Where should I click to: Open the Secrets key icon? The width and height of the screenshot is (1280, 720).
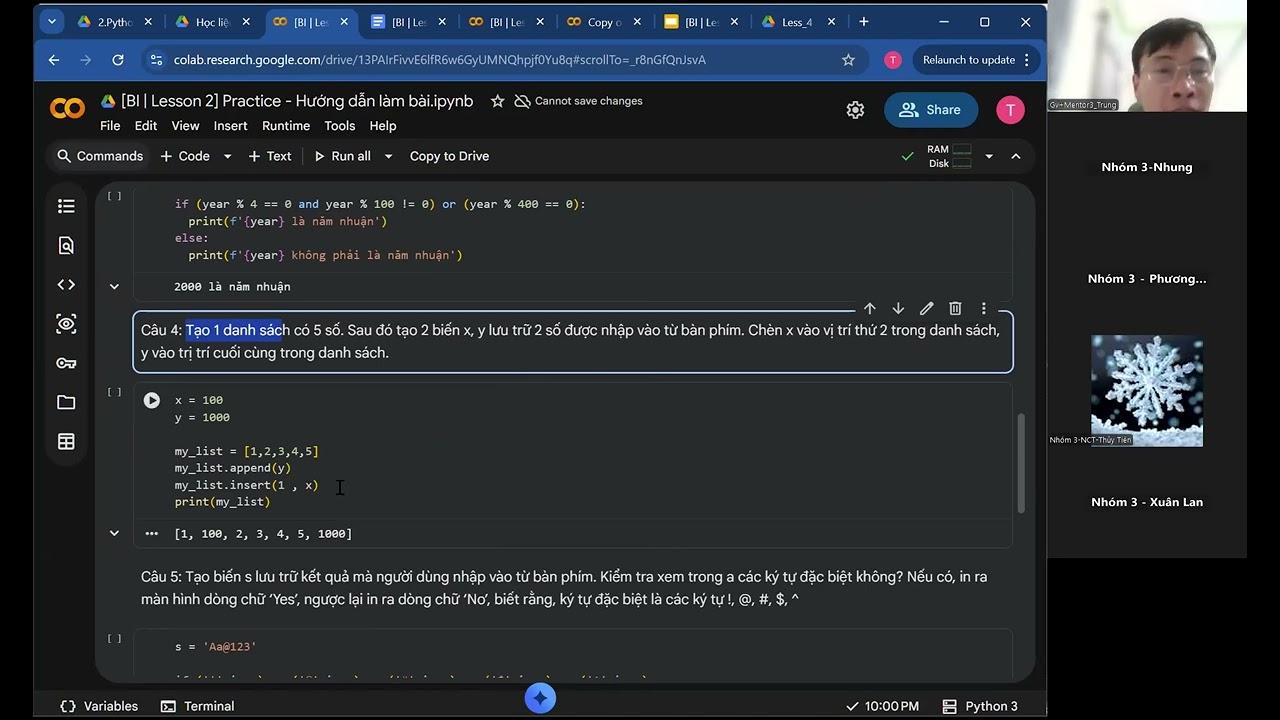click(x=66, y=363)
